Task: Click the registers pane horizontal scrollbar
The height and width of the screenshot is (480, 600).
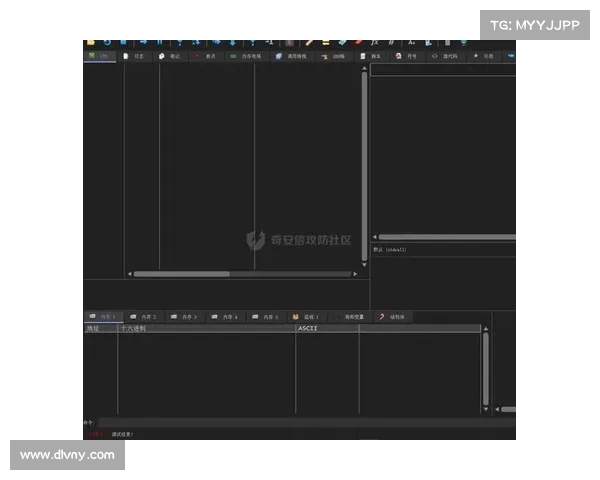Action: [x=447, y=237]
